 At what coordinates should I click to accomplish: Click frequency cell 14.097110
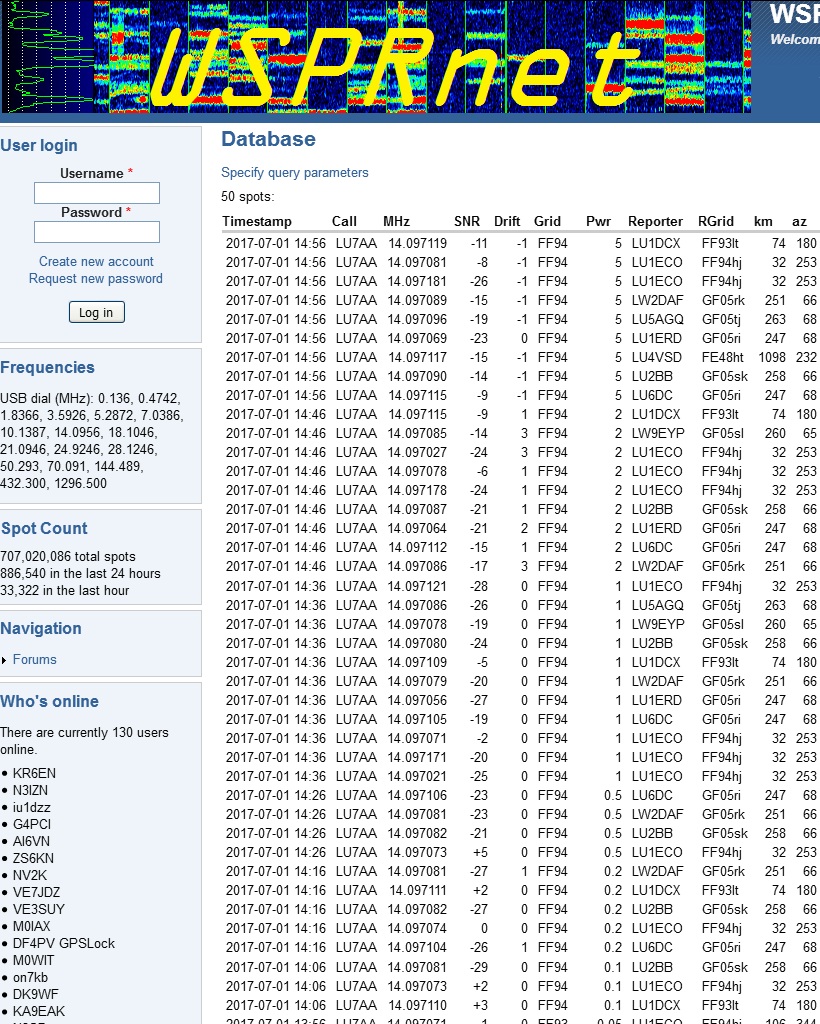pos(418,1005)
